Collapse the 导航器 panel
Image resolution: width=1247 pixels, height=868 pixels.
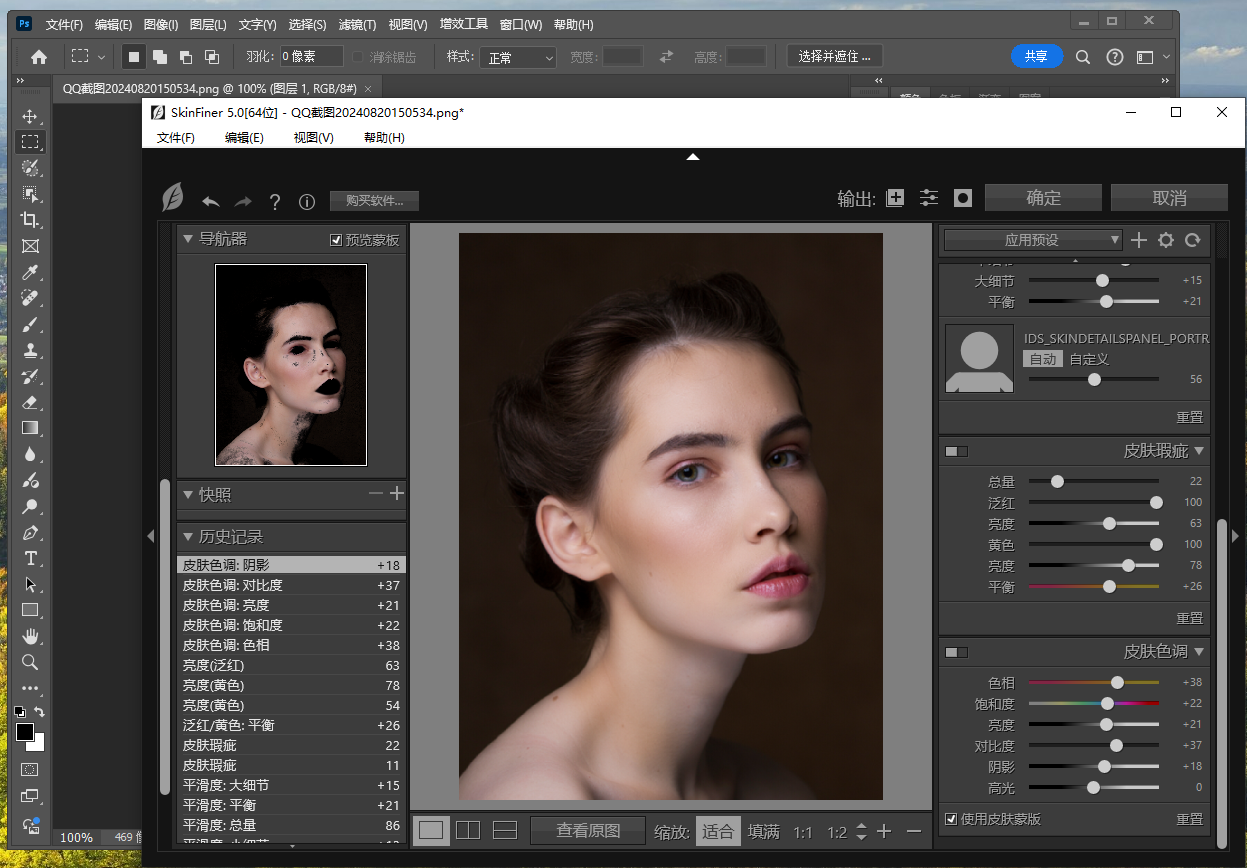187,239
